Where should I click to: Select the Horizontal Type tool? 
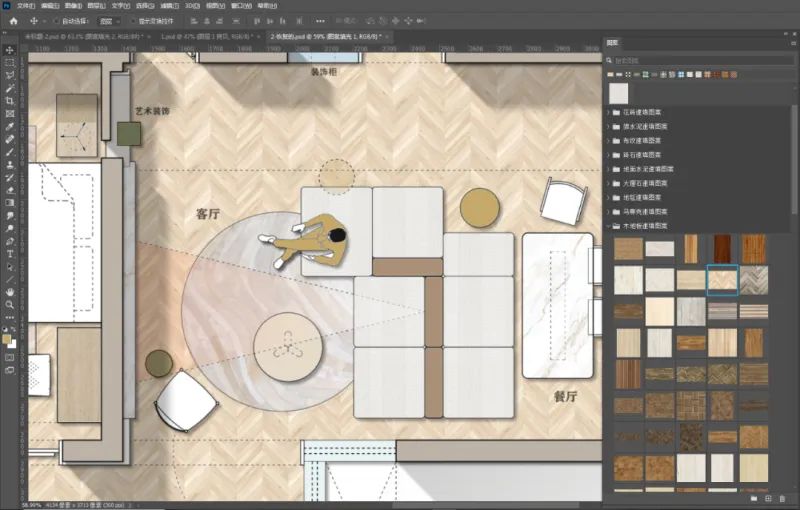pos(10,253)
